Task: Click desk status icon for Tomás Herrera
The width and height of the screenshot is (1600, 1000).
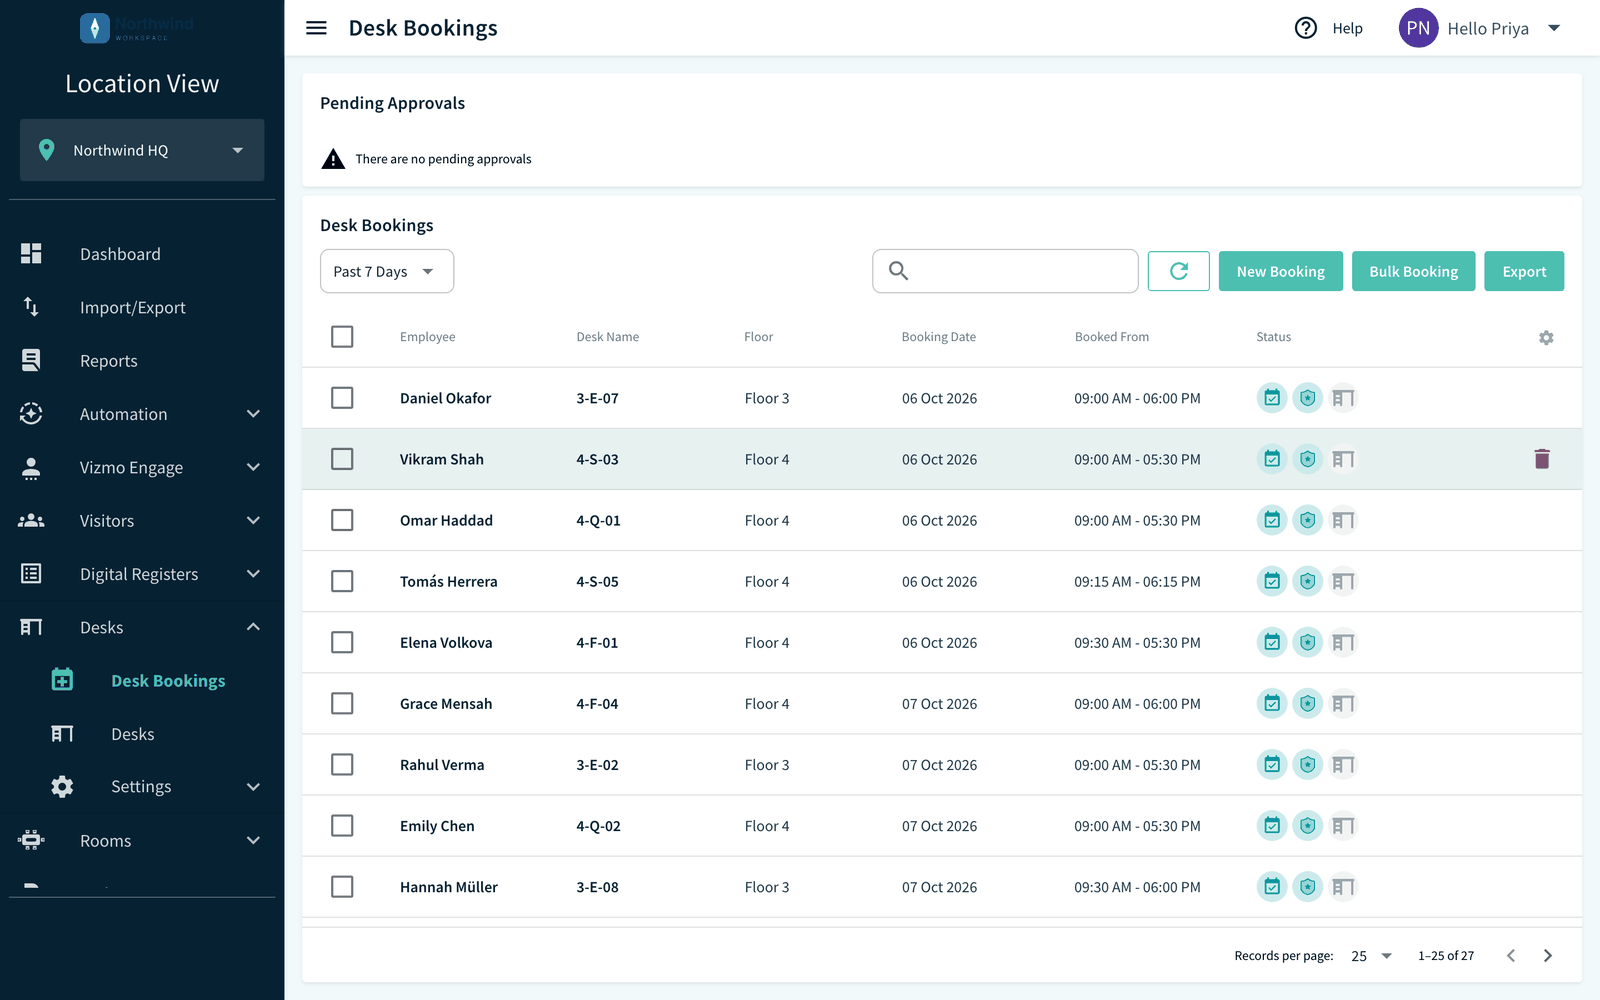Action: (1343, 581)
